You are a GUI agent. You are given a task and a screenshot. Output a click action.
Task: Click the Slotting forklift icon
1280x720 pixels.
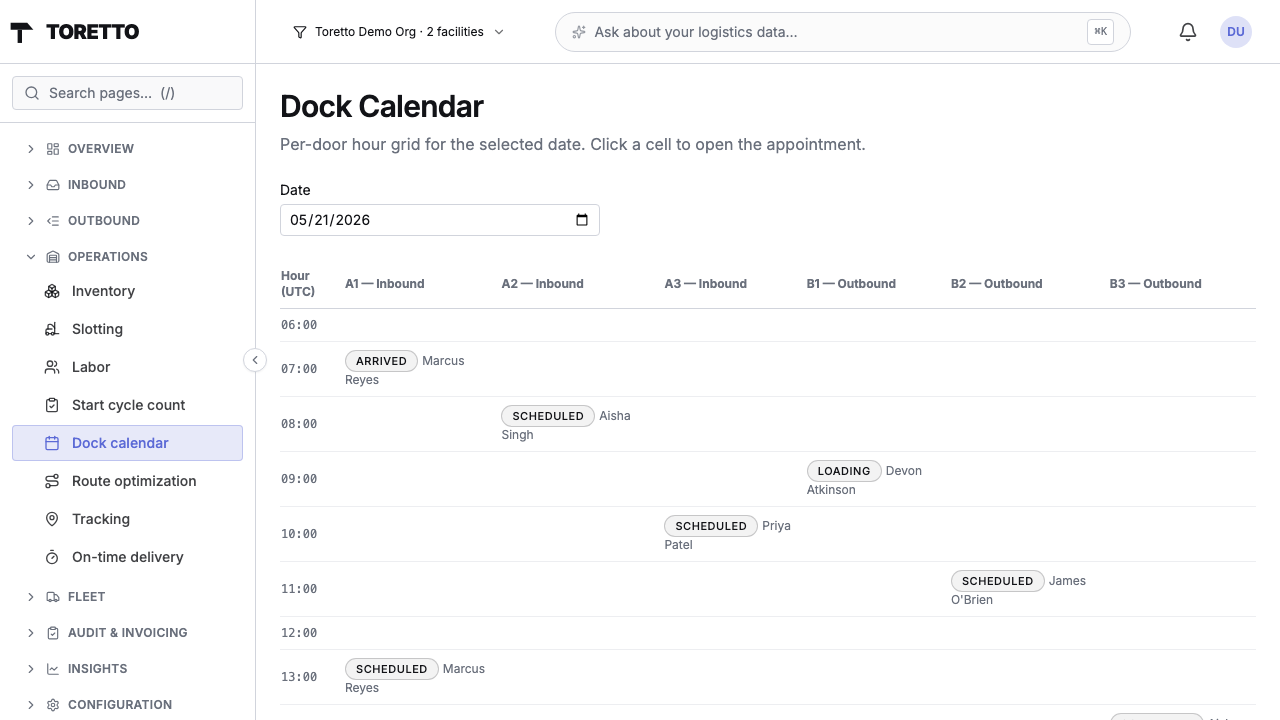point(52,329)
